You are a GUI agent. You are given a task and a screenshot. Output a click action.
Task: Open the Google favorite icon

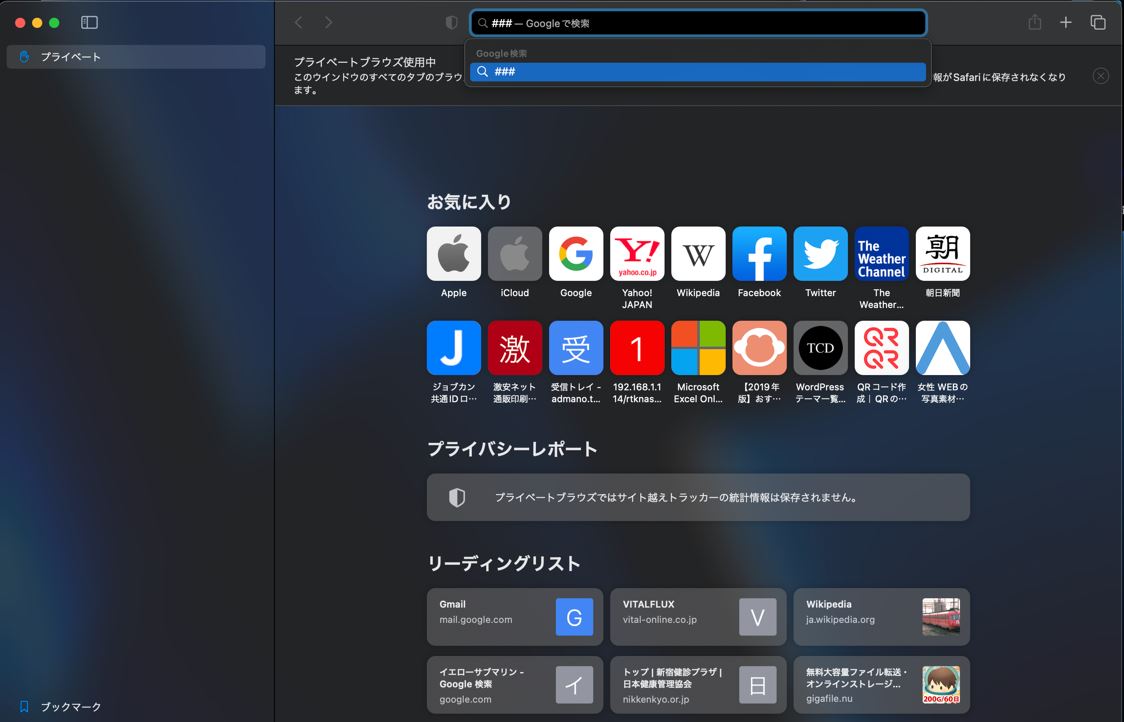pyautogui.click(x=576, y=254)
